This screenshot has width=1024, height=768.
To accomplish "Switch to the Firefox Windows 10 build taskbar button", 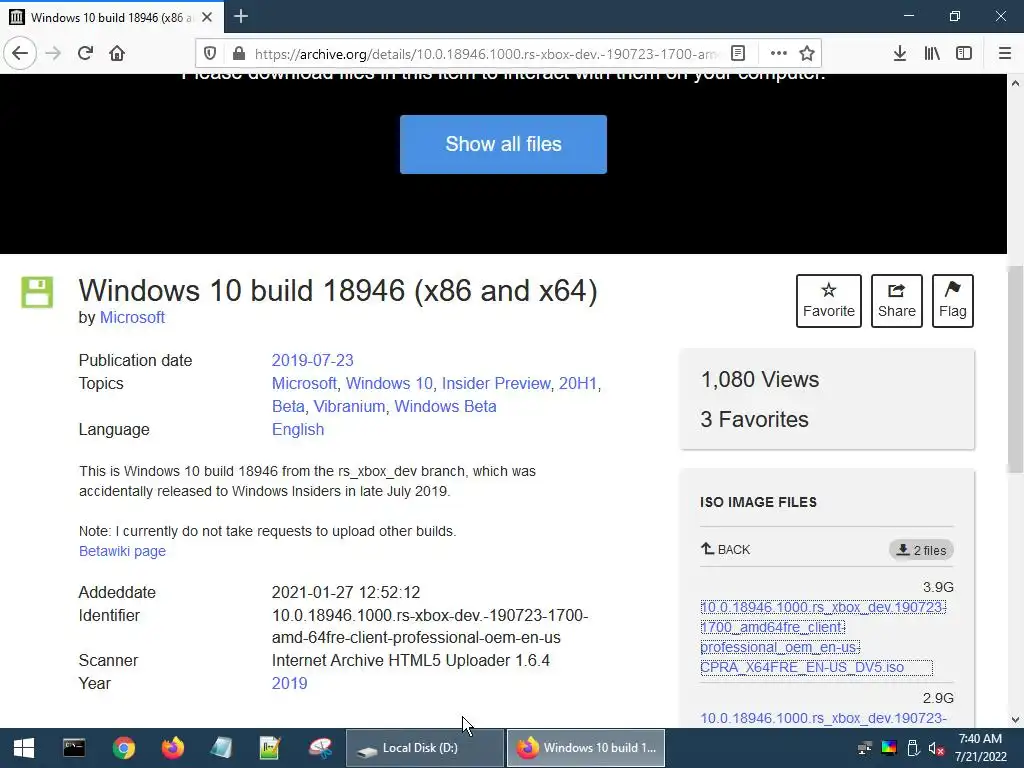I will [x=586, y=748].
